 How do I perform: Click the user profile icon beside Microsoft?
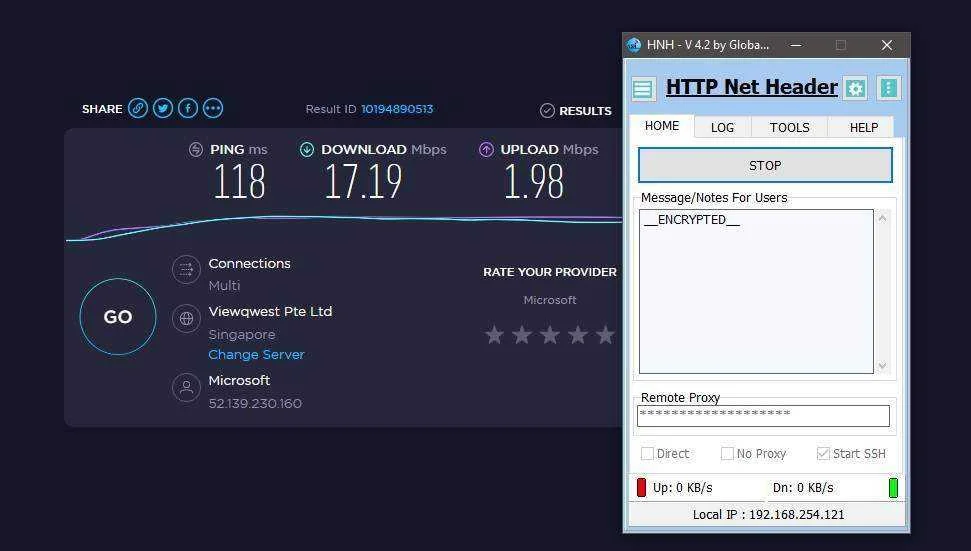pos(186,388)
